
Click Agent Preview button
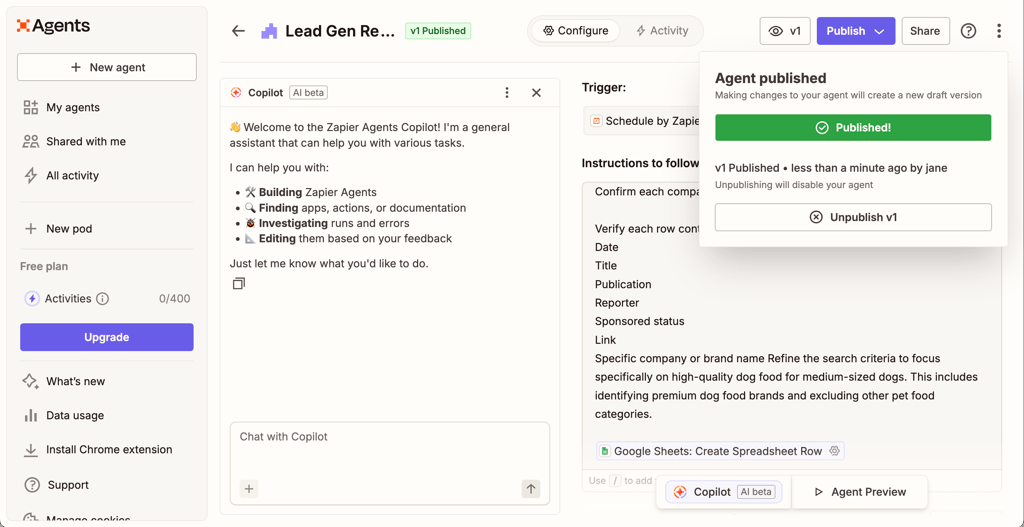pos(860,492)
